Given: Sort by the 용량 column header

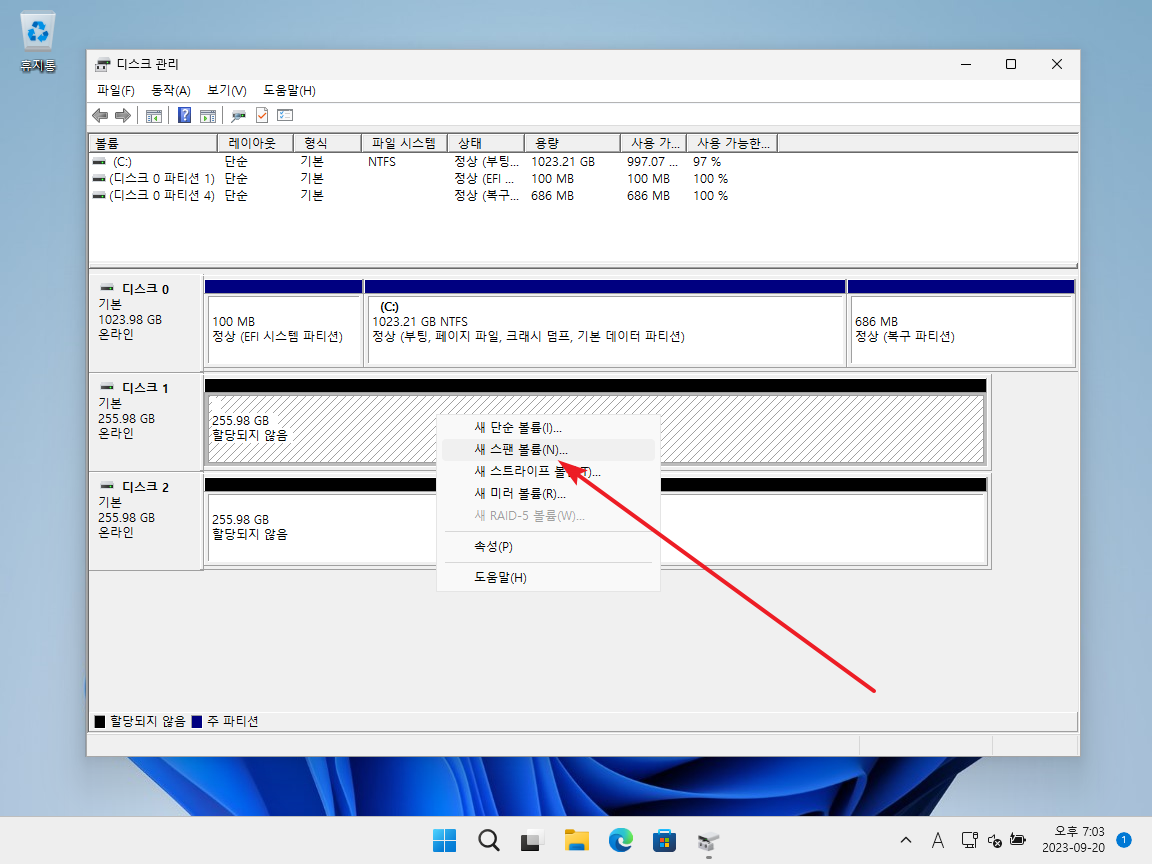Looking at the screenshot, I should (572, 143).
